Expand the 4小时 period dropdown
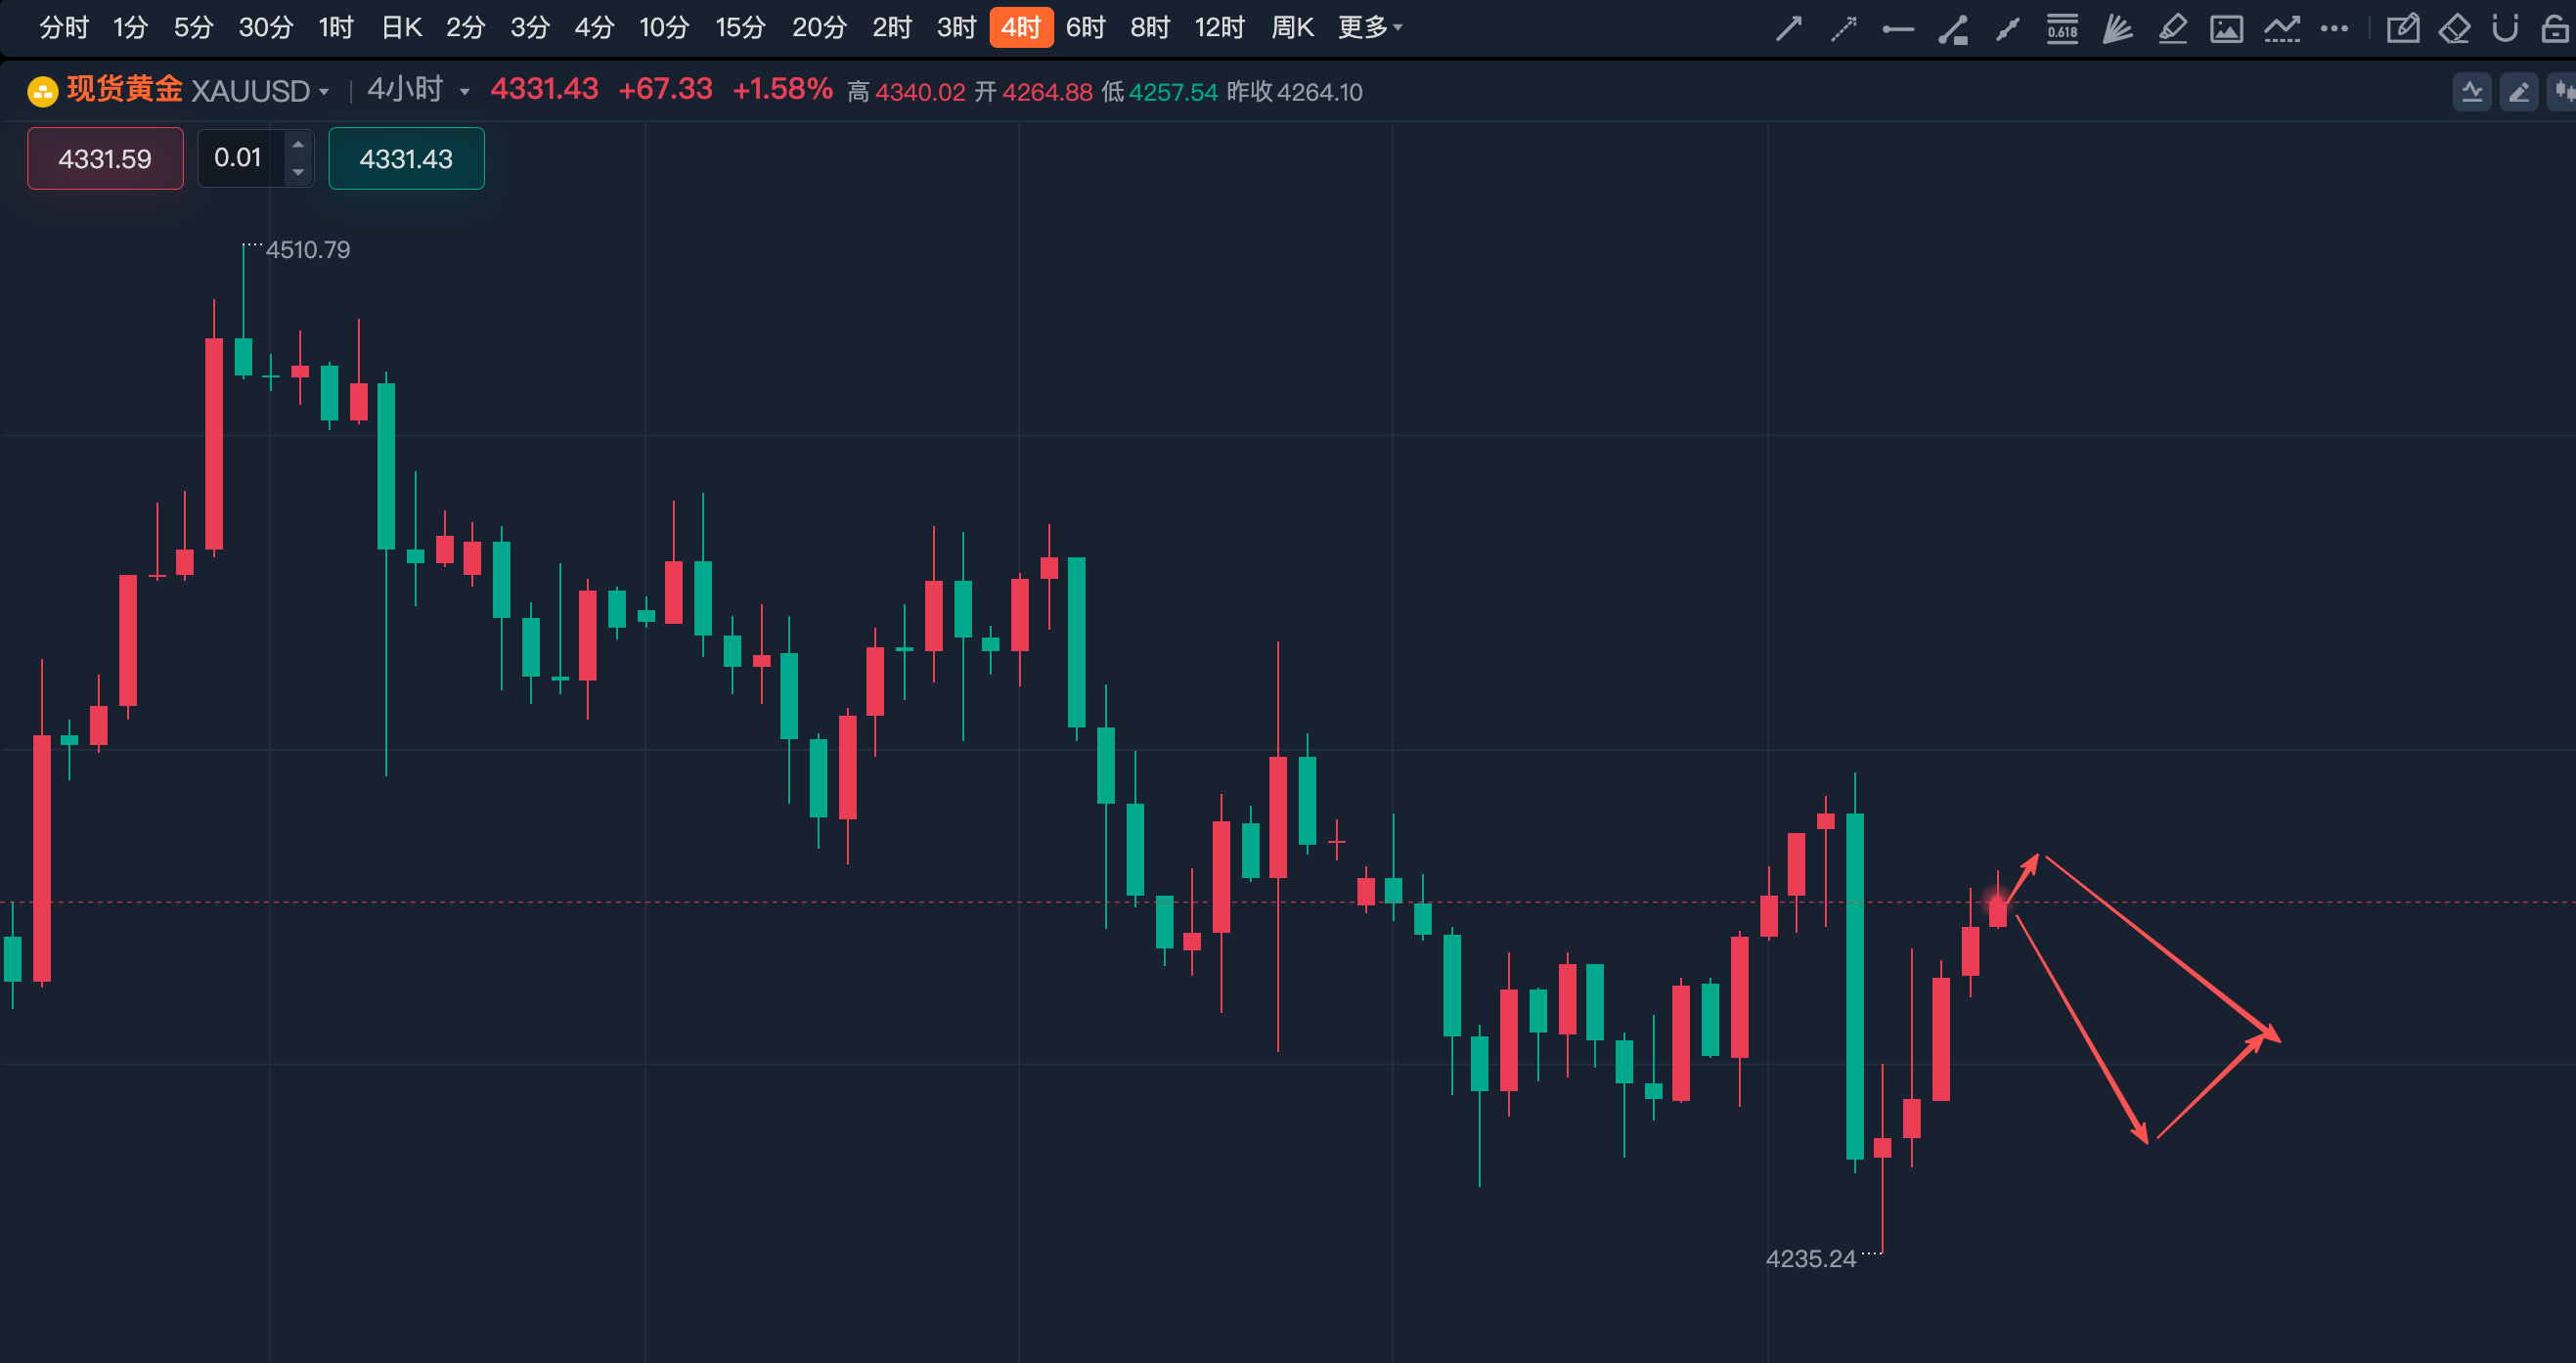The image size is (2576, 1363). [x=418, y=90]
